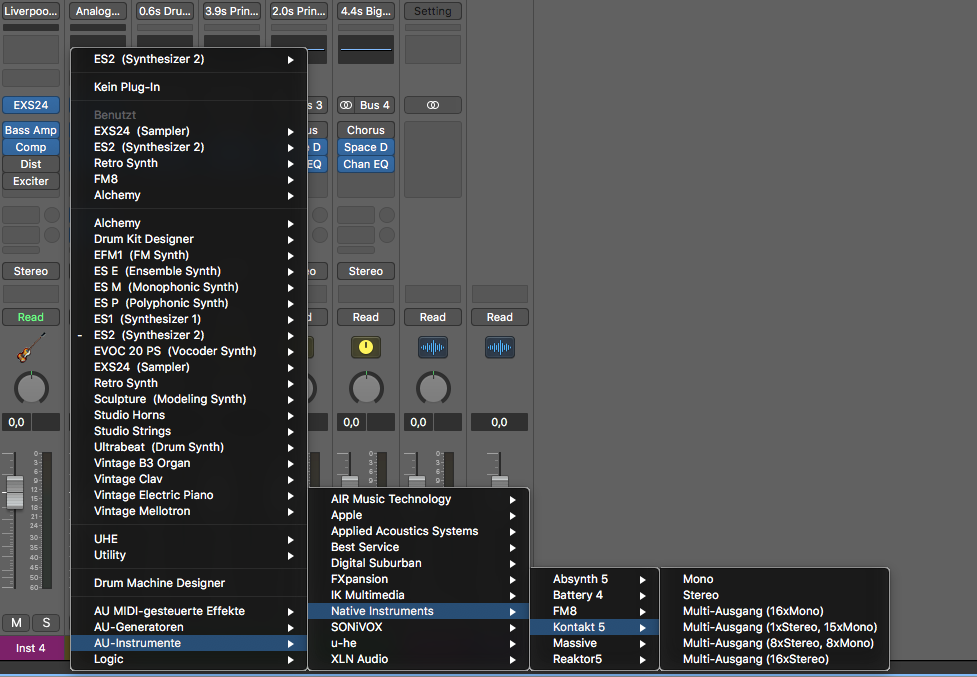Image resolution: width=977 pixels, height=677 pixels.
Task: Click the yellow icon on the Bus 4 strip
Action: pyautogui.click(x=366, y=347)
